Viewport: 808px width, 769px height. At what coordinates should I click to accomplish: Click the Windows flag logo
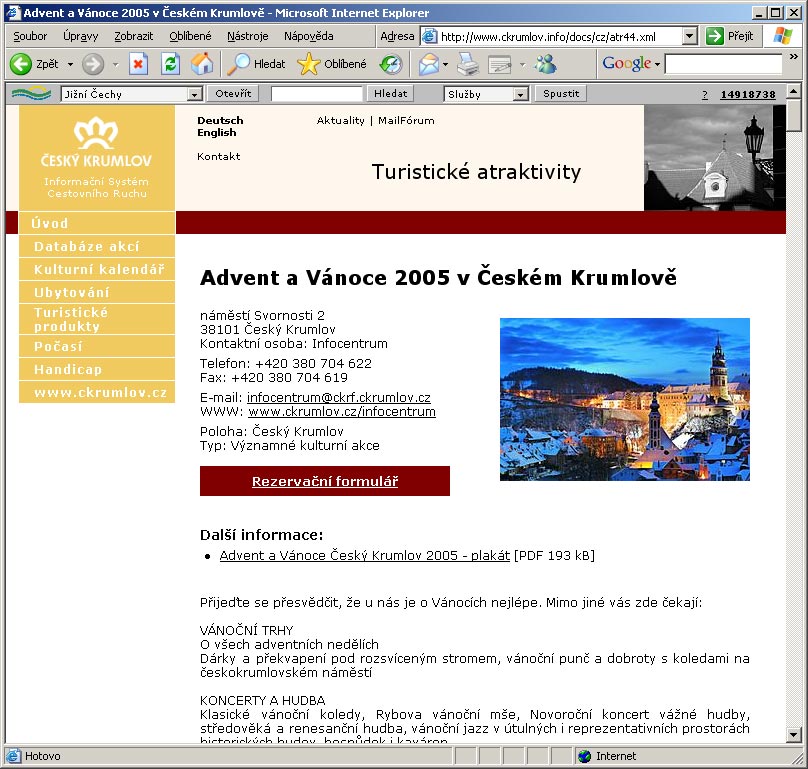click(783, 36)
